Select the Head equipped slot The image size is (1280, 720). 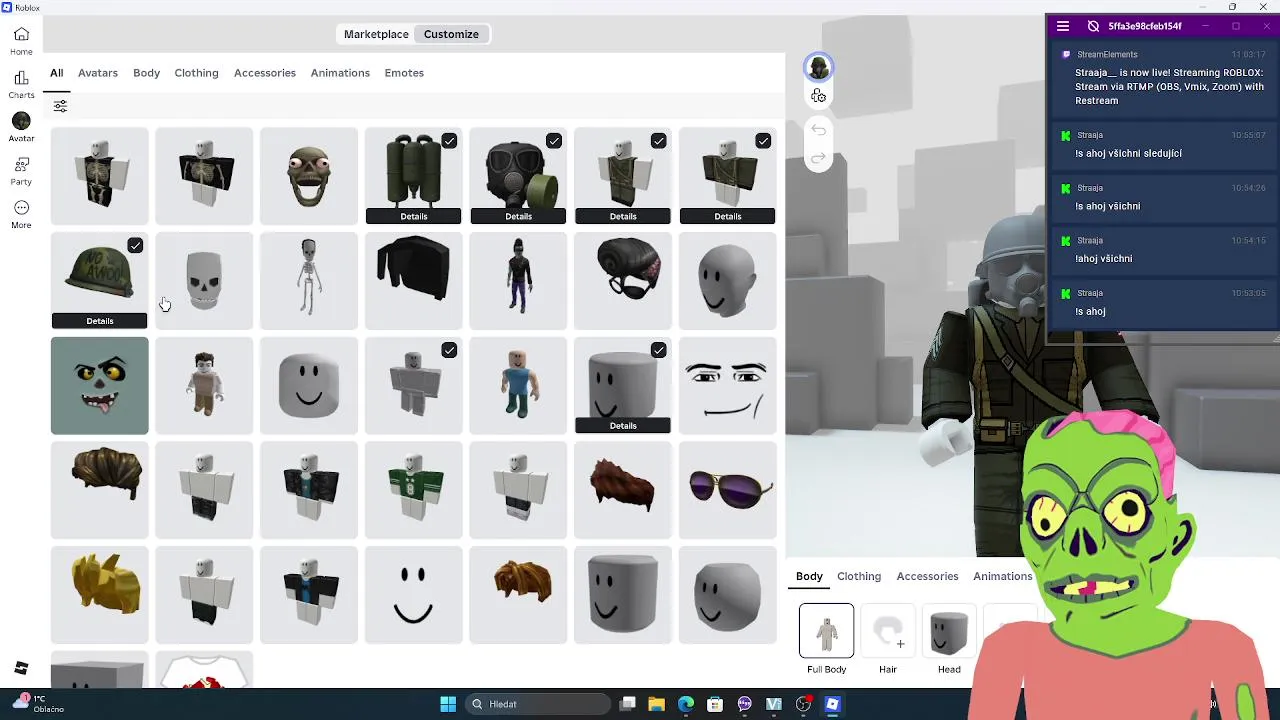[949, 632]
